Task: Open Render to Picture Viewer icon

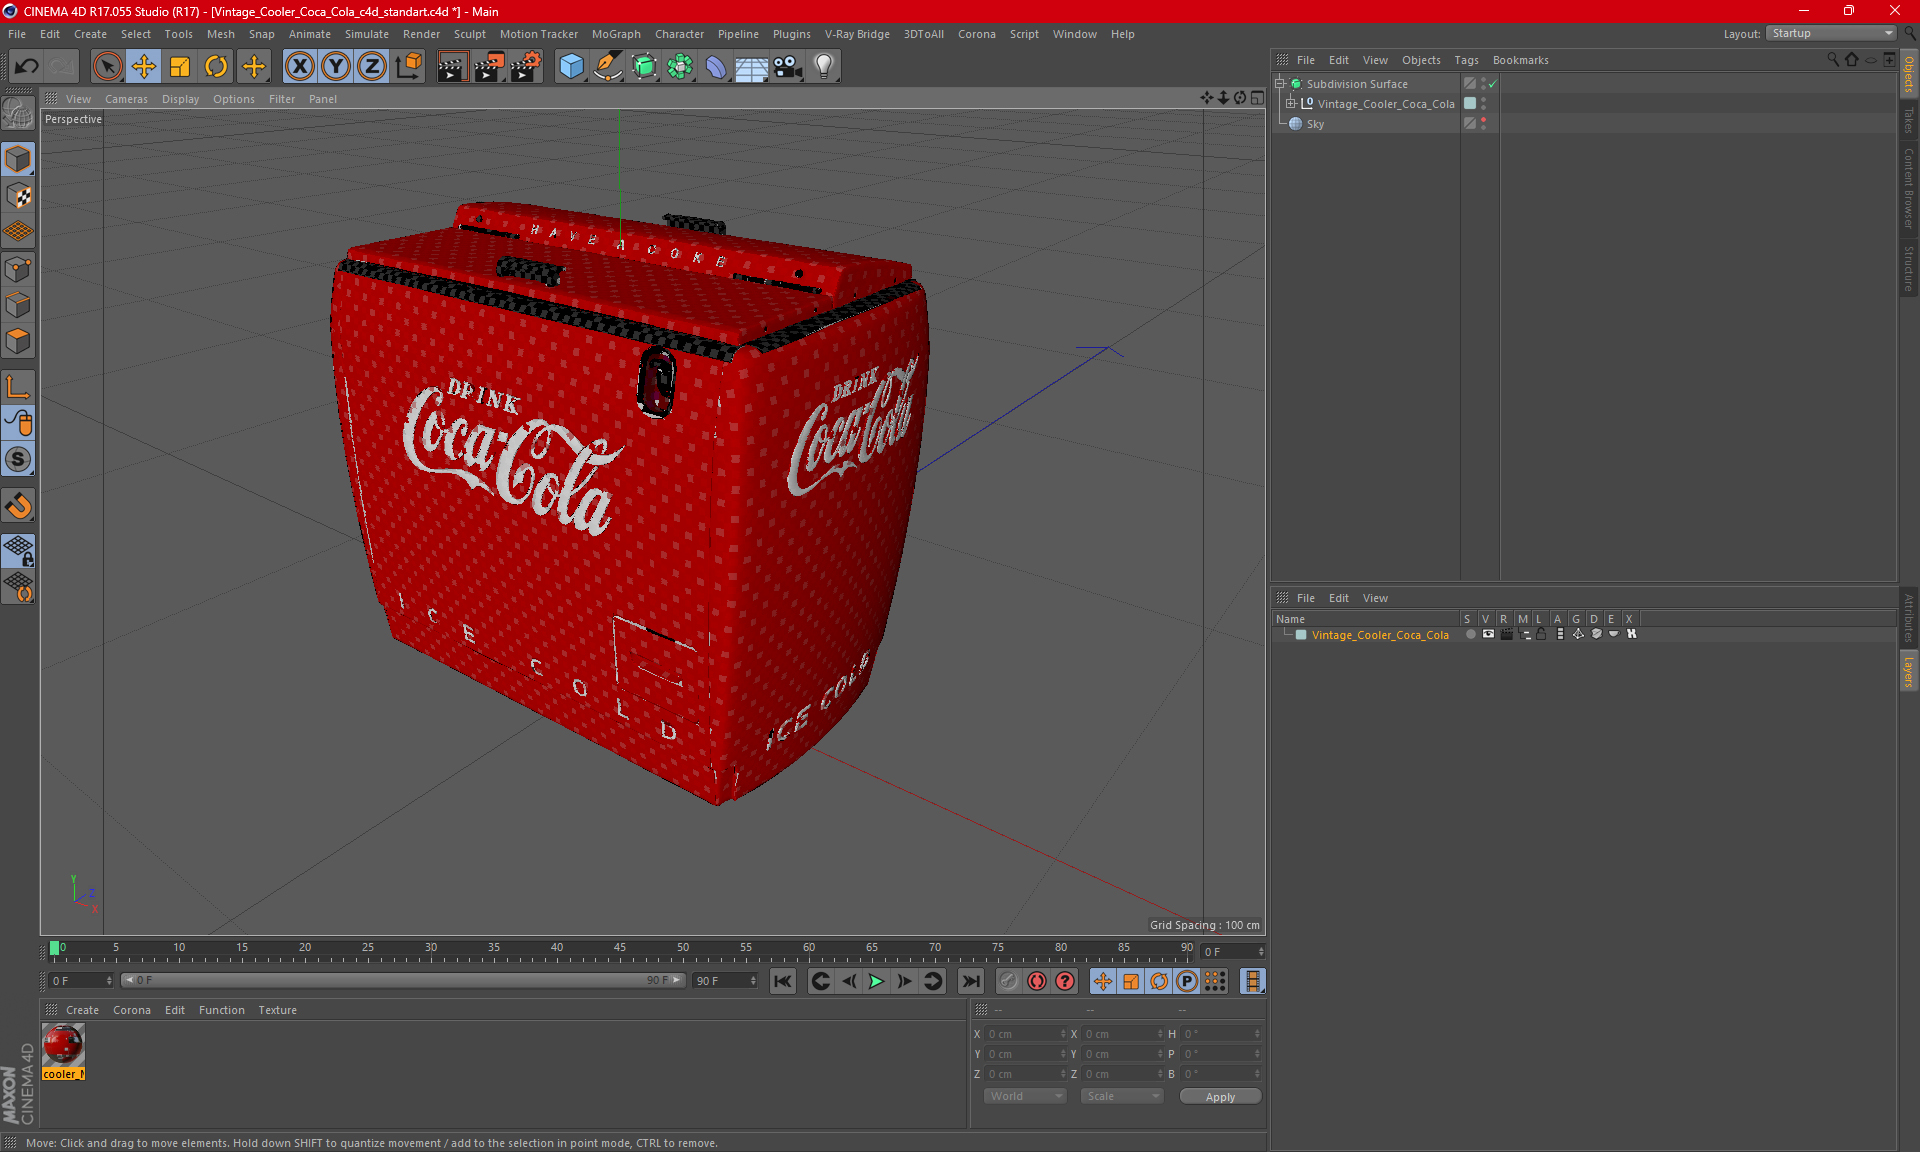Action: tap(489, 67)
